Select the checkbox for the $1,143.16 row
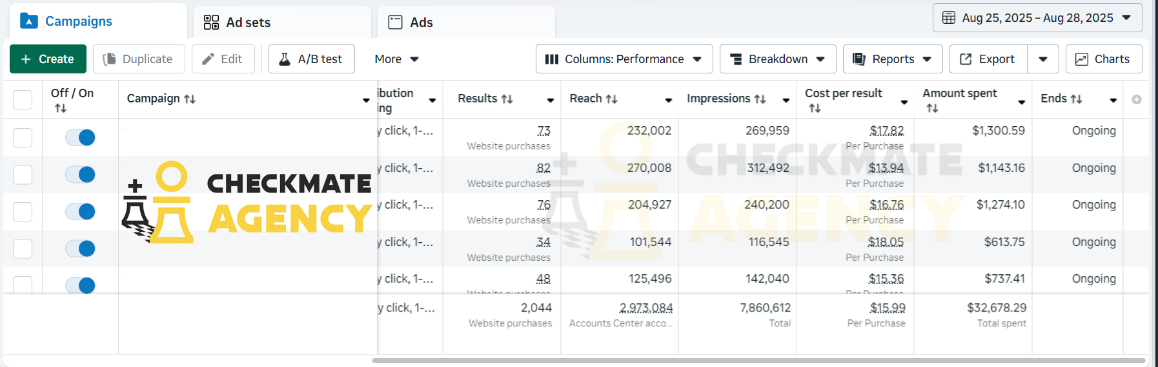The width and height of the screenshot is (1158, 367). tap(23, 174)
